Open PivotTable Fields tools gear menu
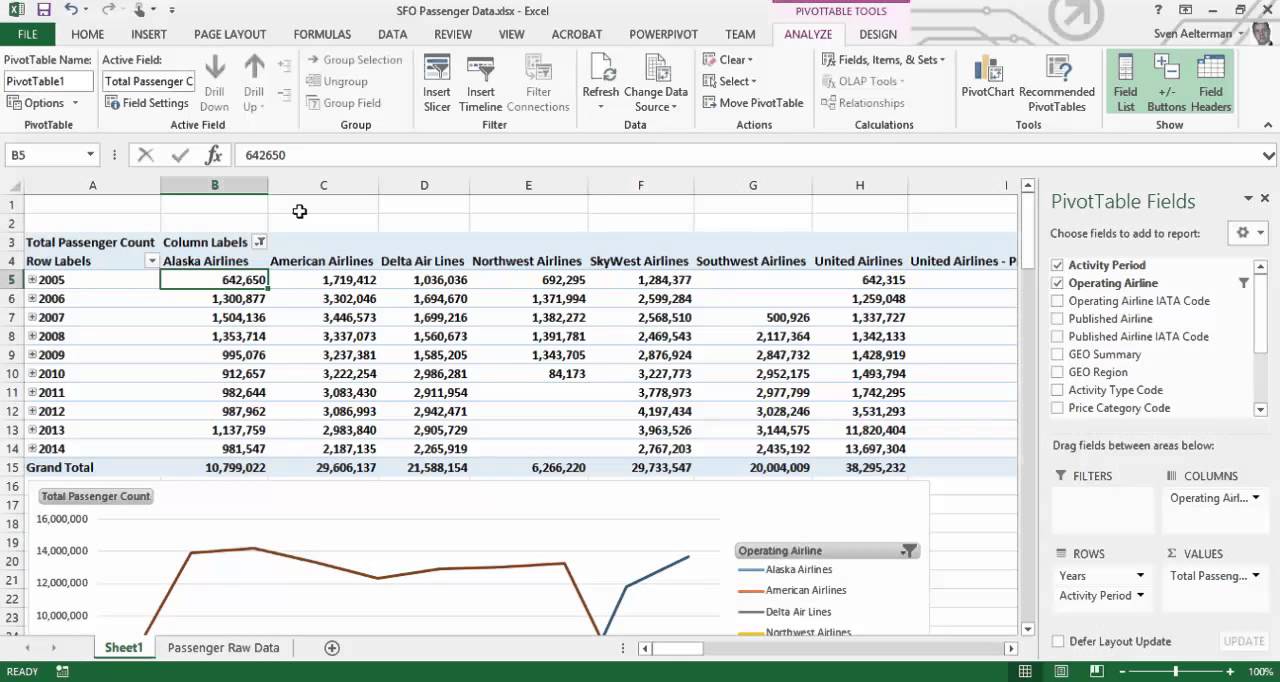 point(1249,233)
